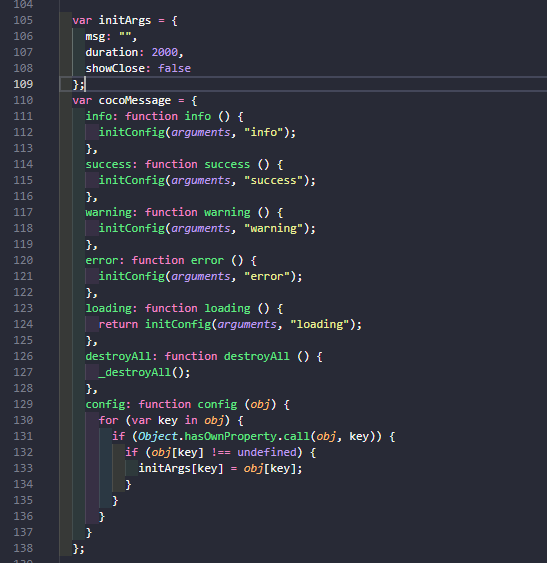Click line number 105 in the gutter

tap(23, 20)
